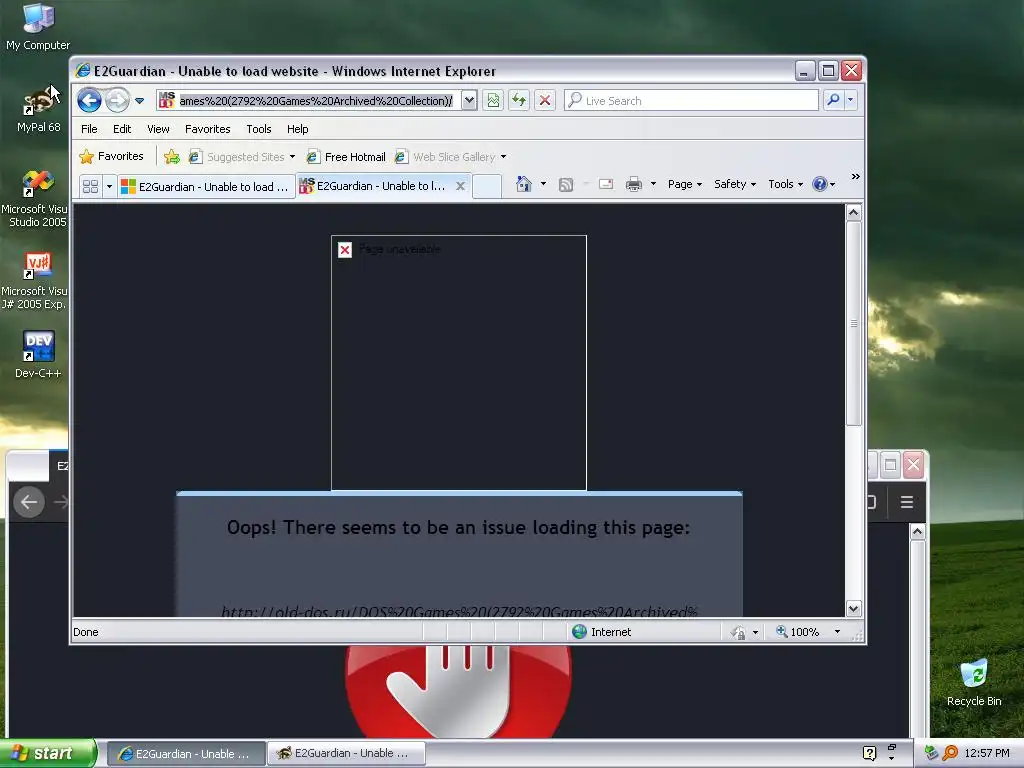Click Add to Favorites Bar star icon
This screenshot has height=768, width=1024.
coord(172,157)
